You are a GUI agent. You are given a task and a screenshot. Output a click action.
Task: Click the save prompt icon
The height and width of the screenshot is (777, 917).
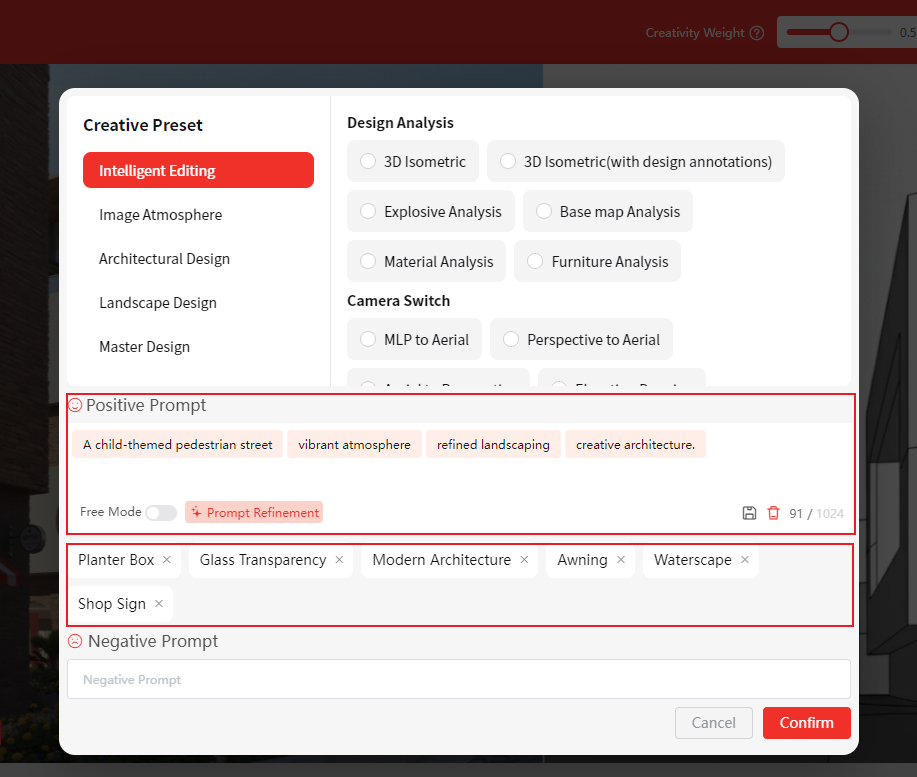(x=749, y=513)
